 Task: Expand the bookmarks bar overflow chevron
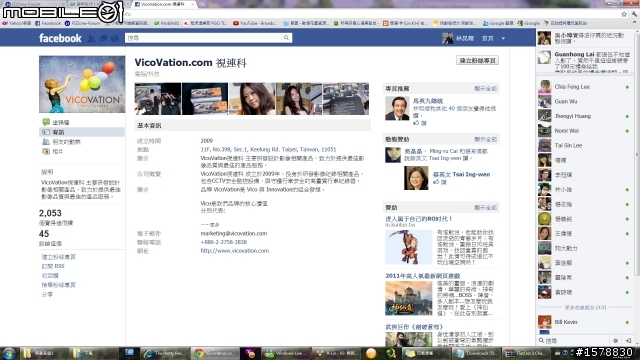tap(636, 23)
